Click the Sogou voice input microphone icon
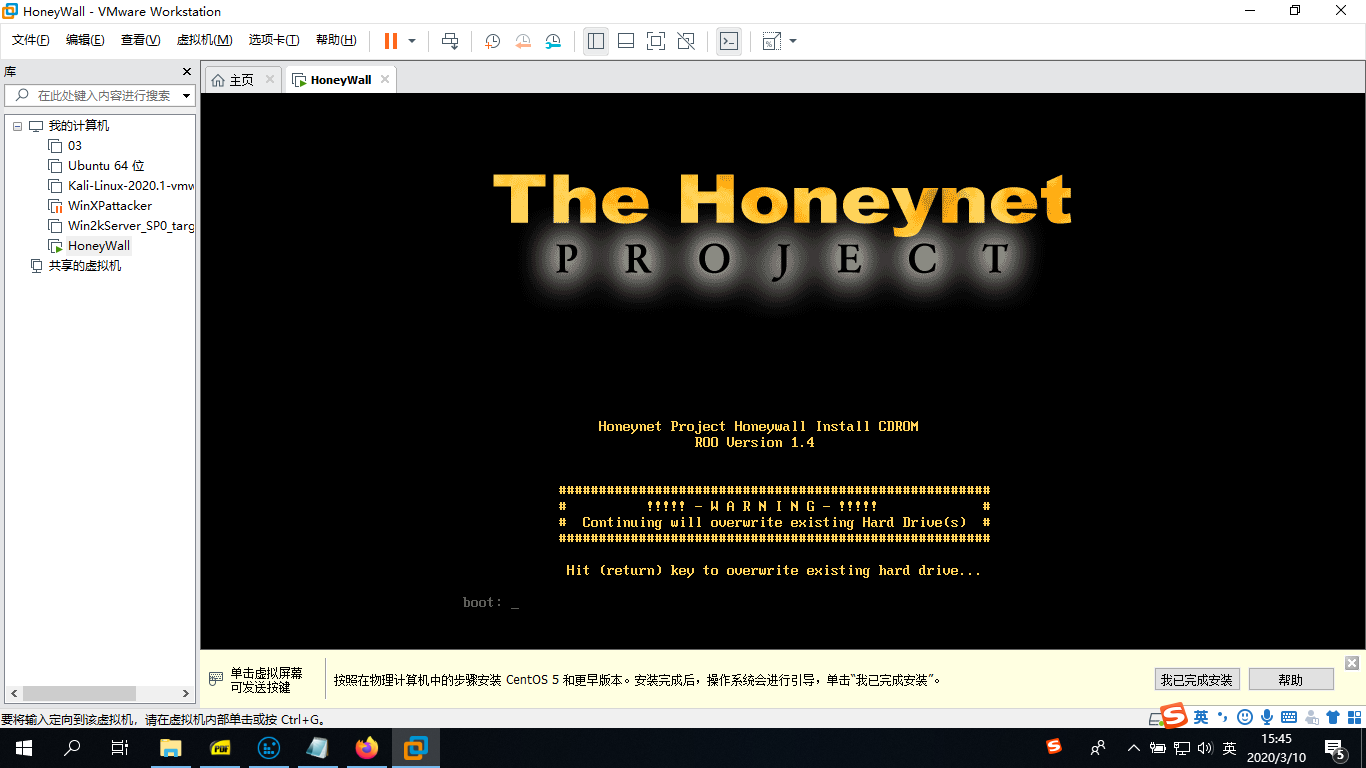This screenshot has height=768, width=1366. click(x=1267, y=717)
